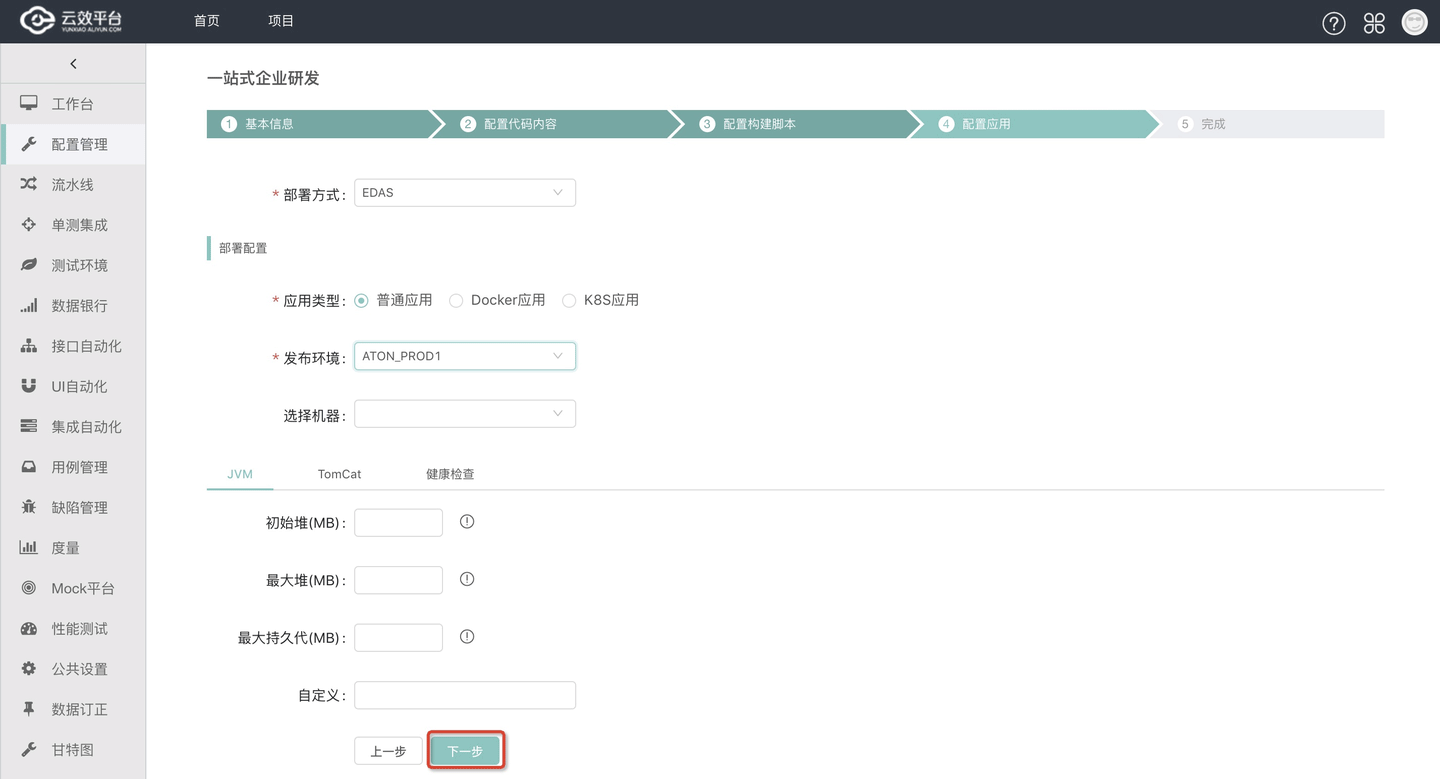Click the 单测集成 icon
Image resolution: width=1440 pixels, height=779 pixels.
tap(29, 225)
